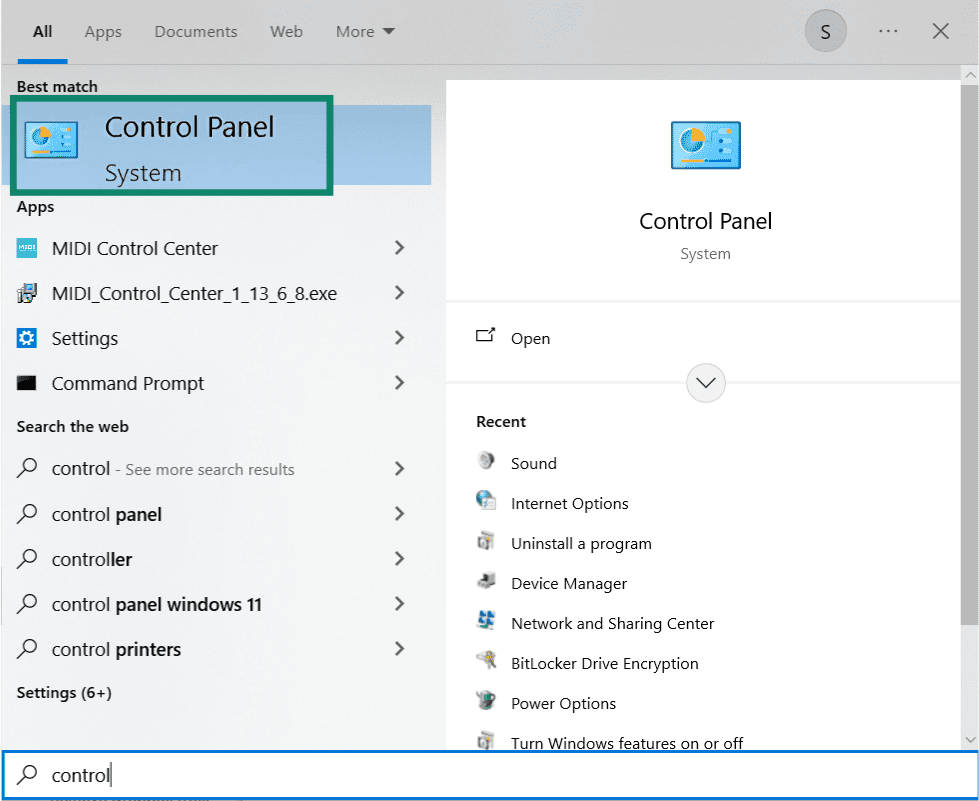Select Internet Options in Recent

pos(569,503)
